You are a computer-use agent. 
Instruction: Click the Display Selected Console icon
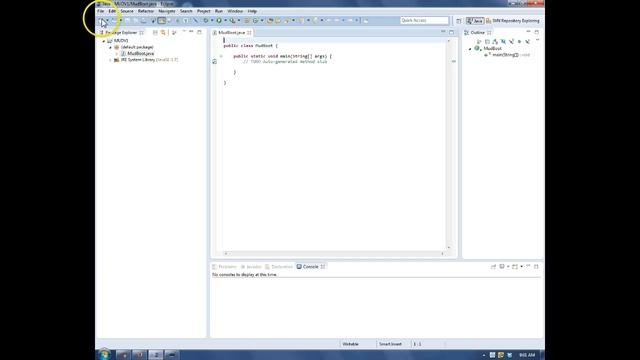(502, 267)
